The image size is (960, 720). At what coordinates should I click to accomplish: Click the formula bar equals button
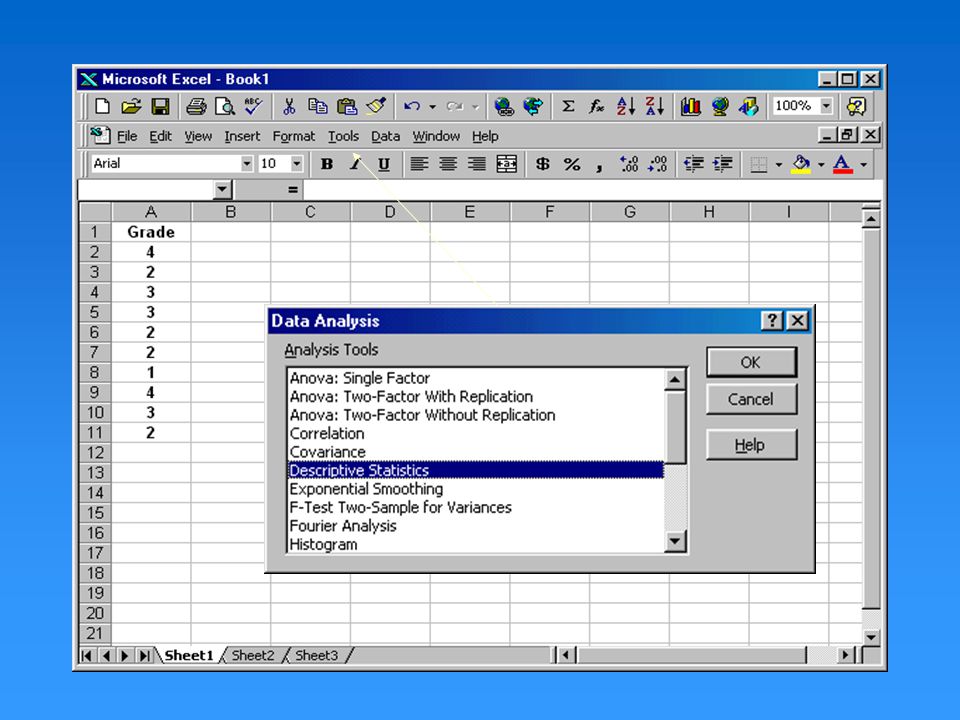[x=293, y=190]
